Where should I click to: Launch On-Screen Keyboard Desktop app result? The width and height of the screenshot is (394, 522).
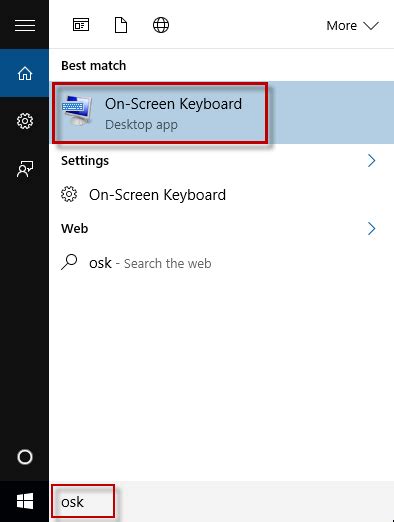pos(222,113)
